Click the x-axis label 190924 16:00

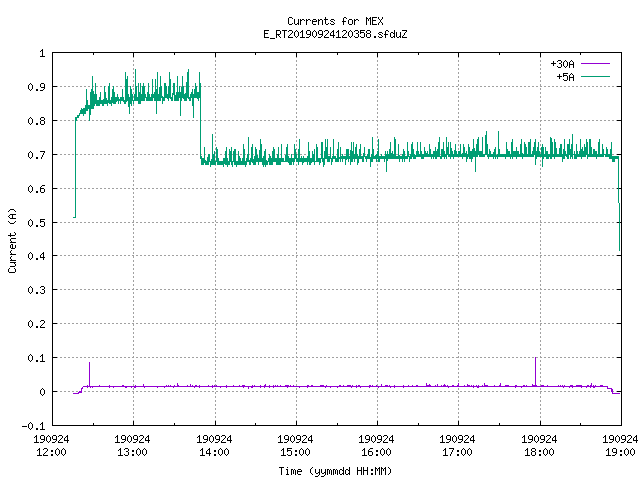[376, 445]
